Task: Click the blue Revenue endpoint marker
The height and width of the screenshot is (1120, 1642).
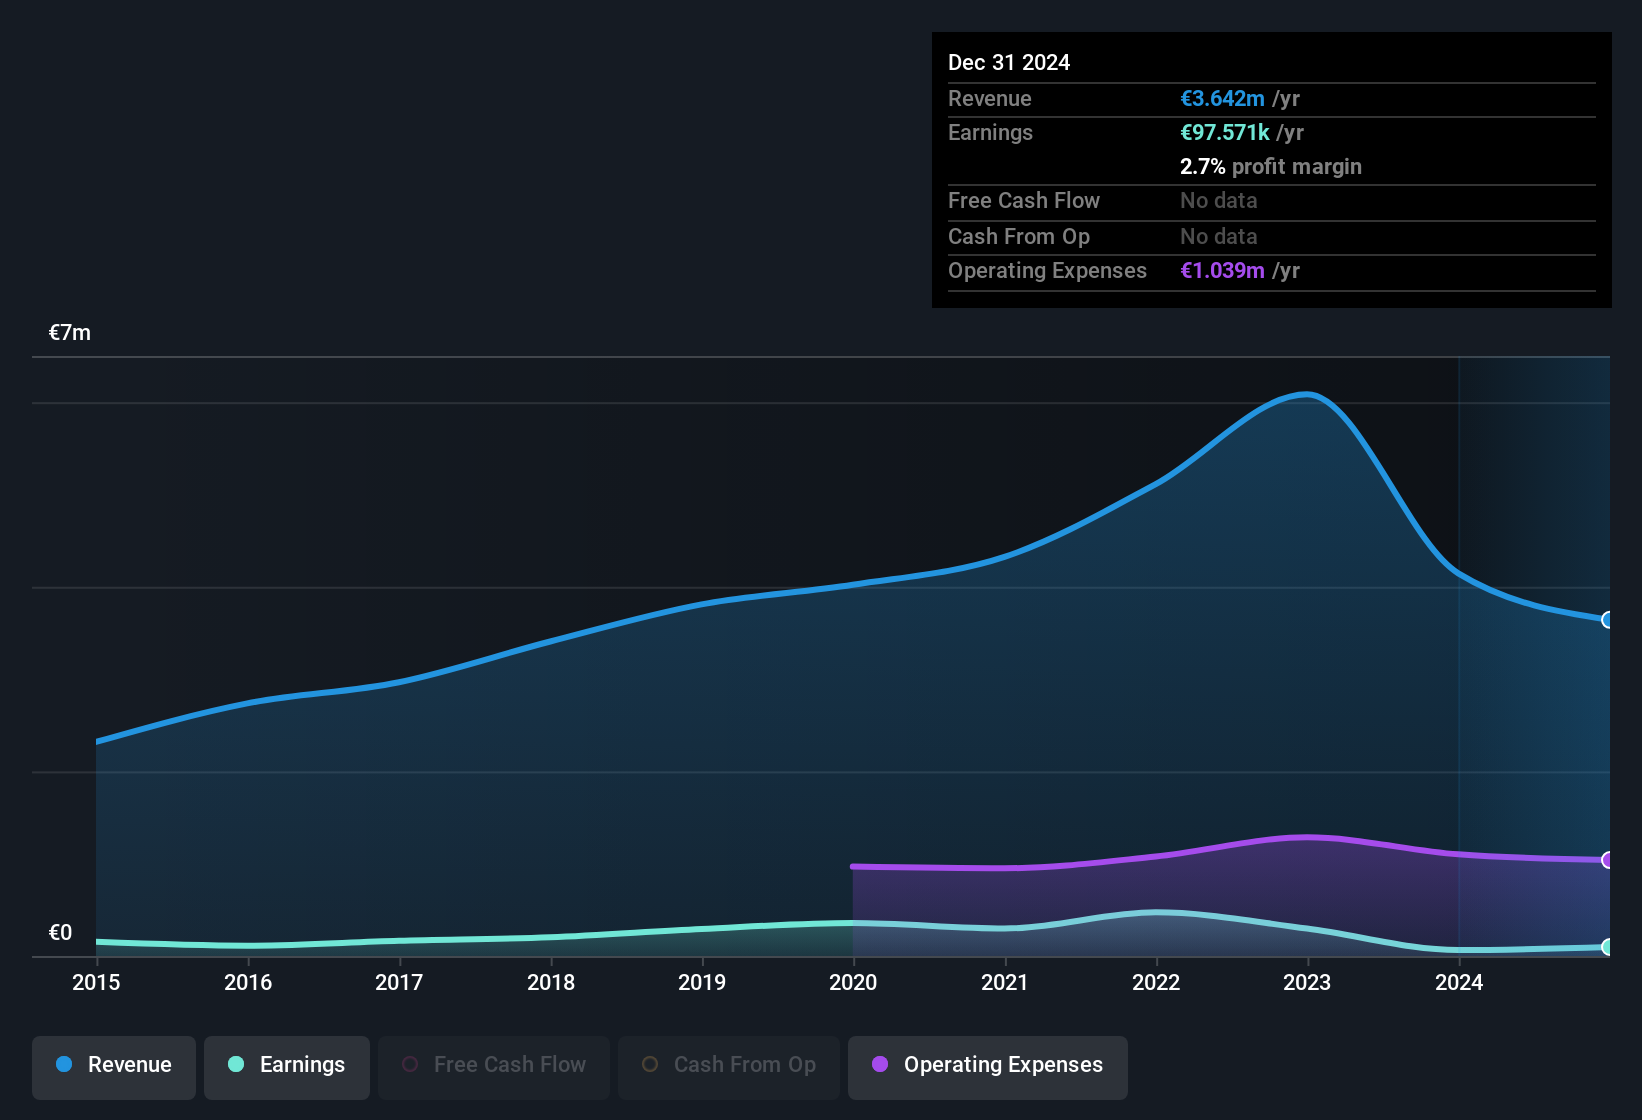Action: [1608, 620]
